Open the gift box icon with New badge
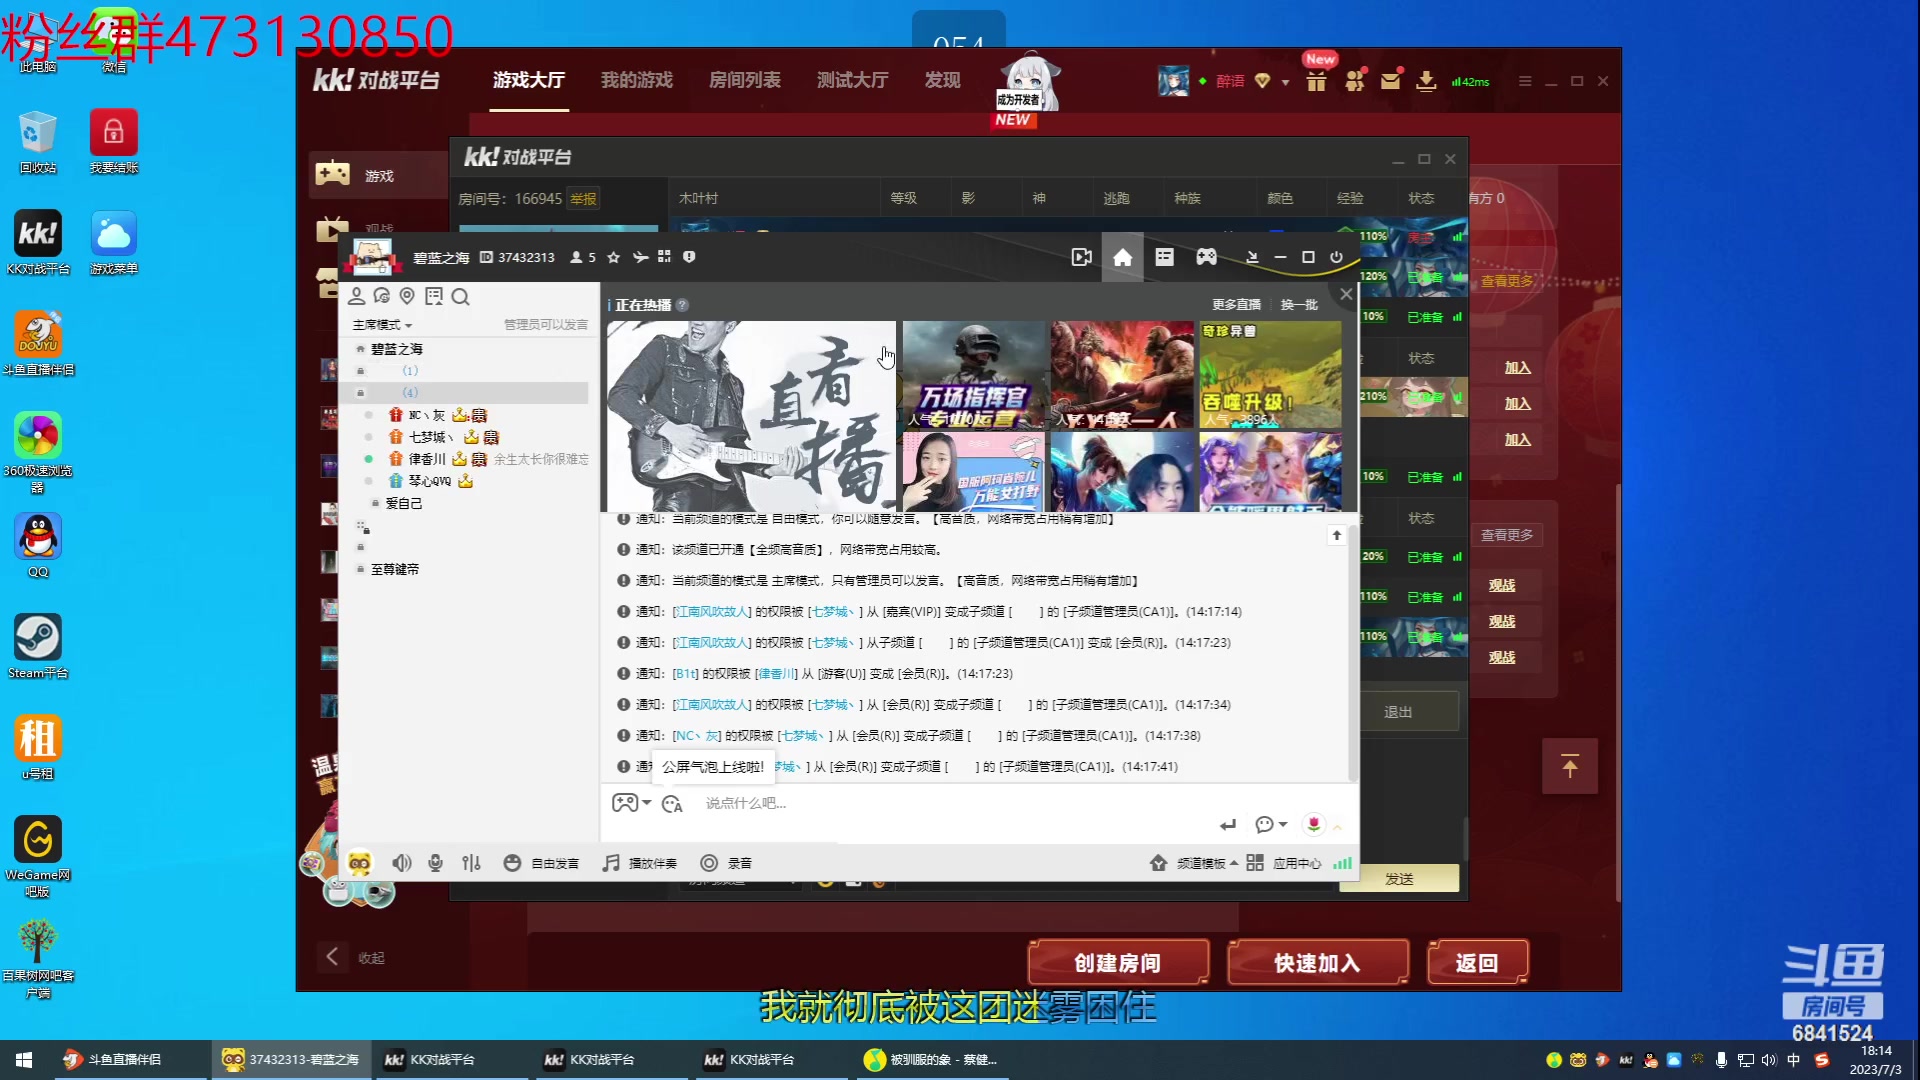Image resolution: width=1920 pixels, height=1080 pixels. 1316,80
